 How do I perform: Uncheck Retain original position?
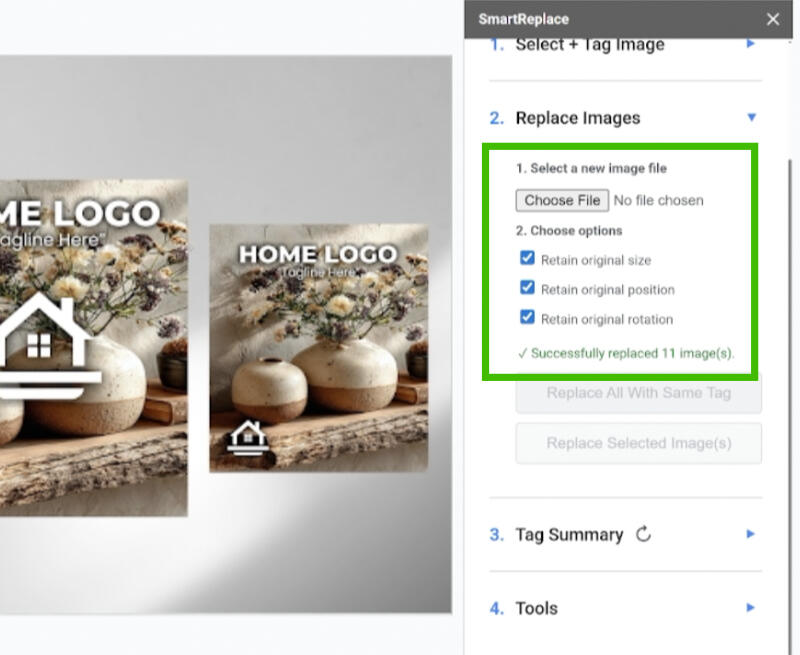coord(528,289)
